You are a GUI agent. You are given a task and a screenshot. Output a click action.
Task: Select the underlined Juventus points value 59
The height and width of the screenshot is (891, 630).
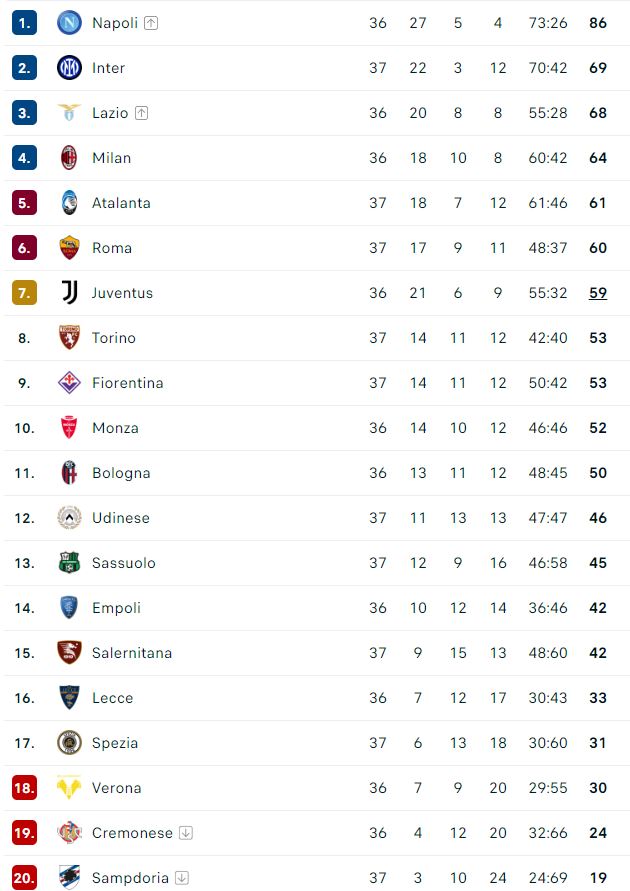click(598, 293)
